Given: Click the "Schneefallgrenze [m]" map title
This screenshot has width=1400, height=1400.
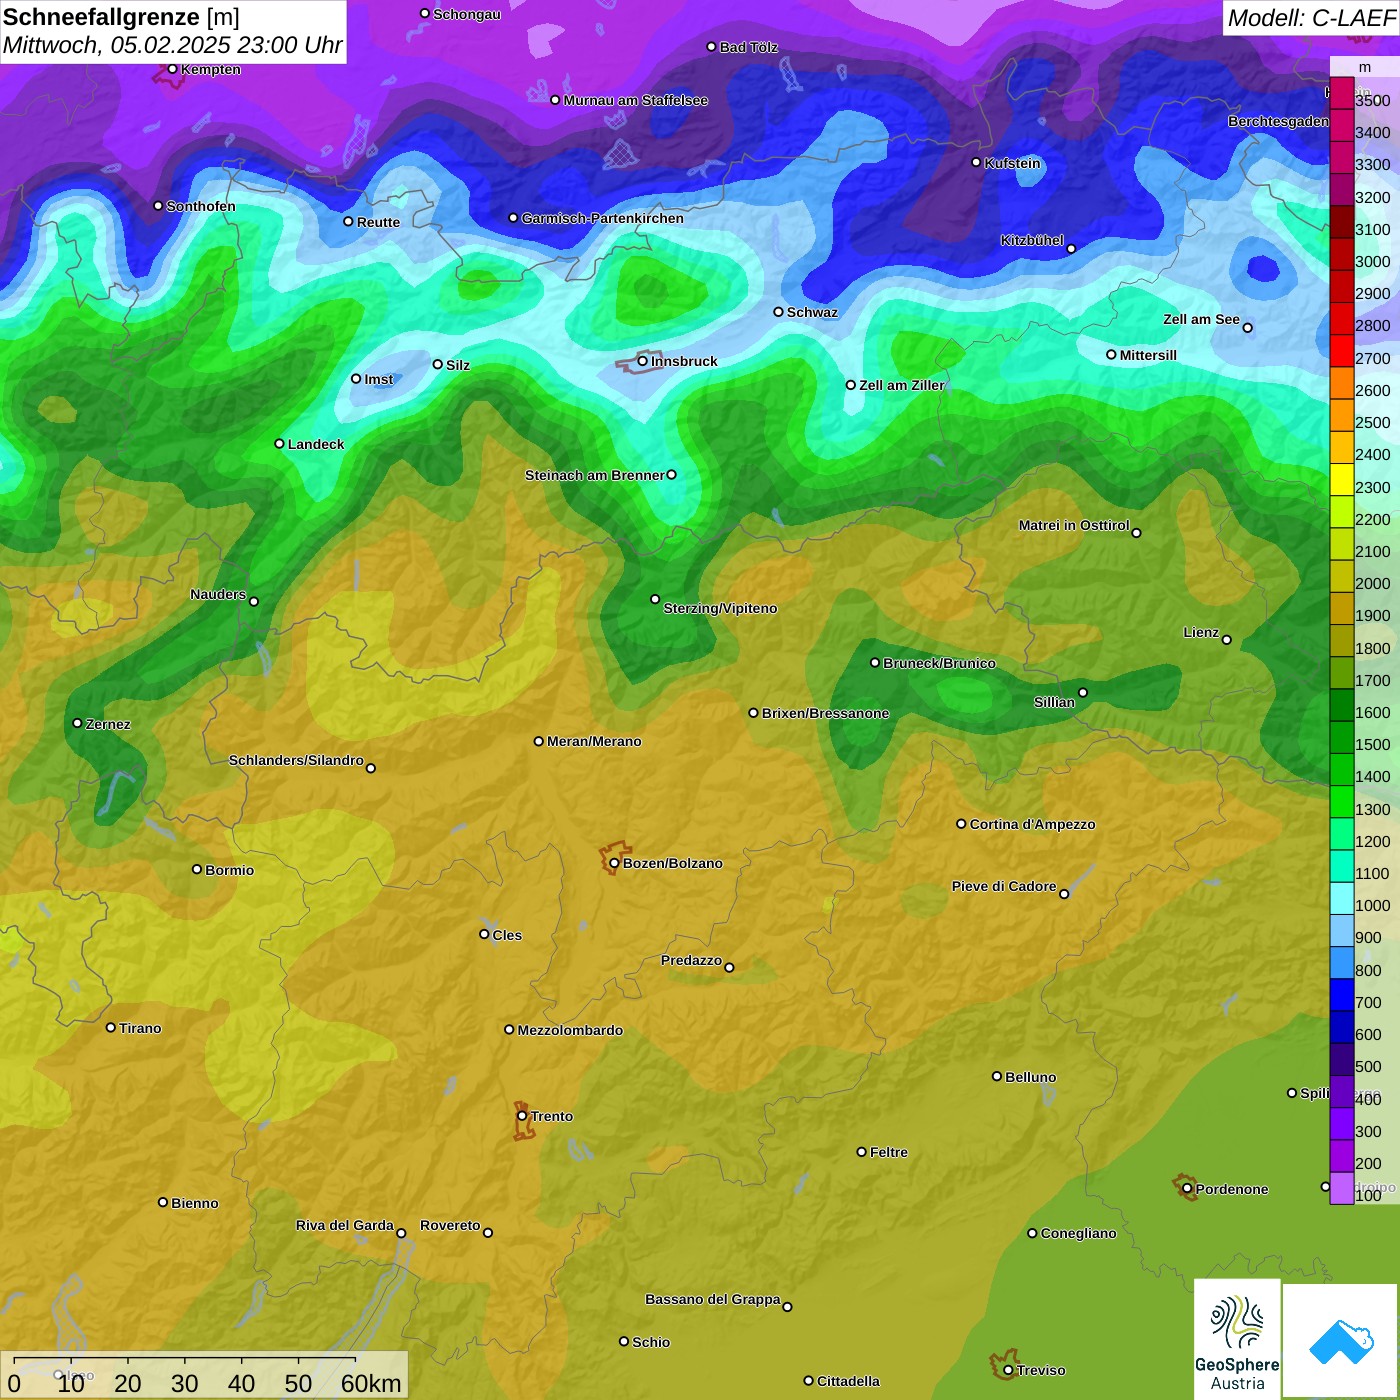Looking at the screenshot, I should tap(121, 17).
